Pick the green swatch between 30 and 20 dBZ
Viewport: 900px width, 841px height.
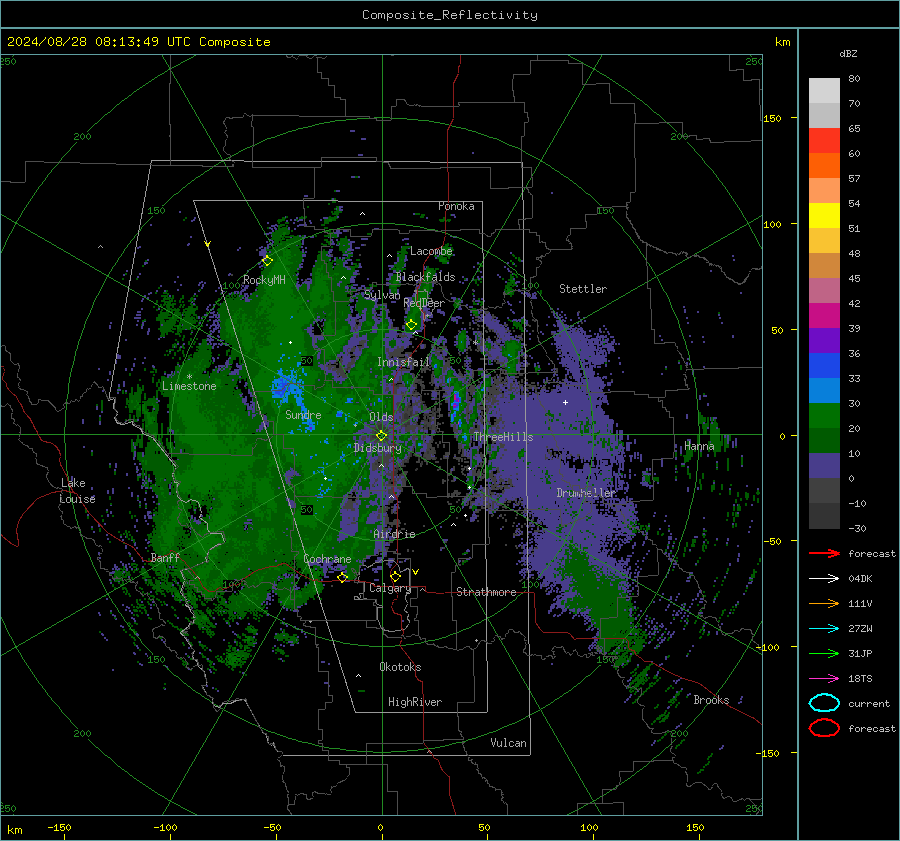(x=824, y=415)
